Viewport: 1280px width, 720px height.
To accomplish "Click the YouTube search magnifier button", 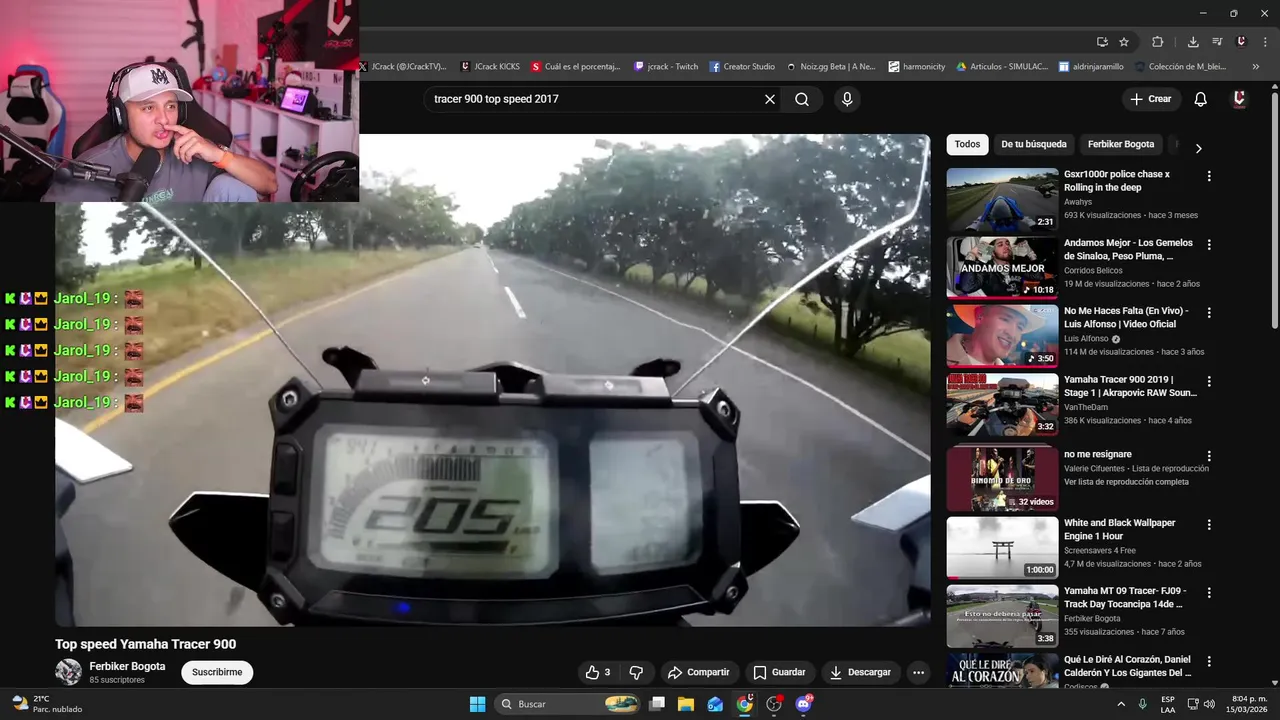I will point(802,99).
